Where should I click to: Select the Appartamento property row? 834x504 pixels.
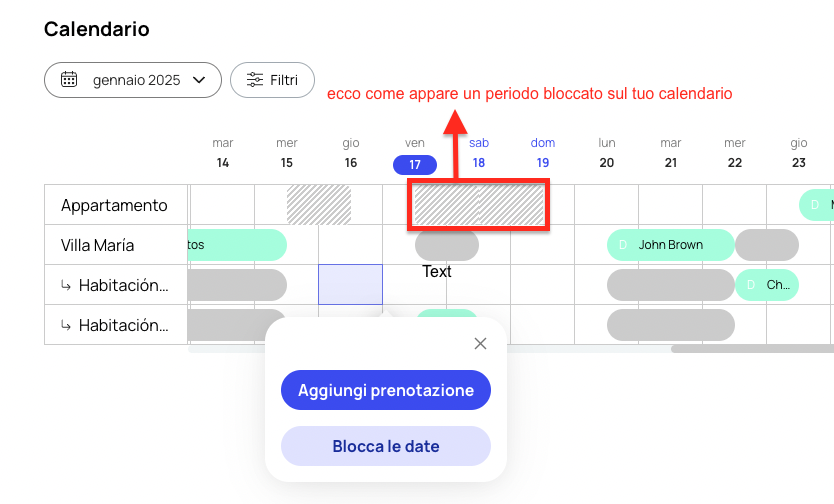tap(116, 205)
